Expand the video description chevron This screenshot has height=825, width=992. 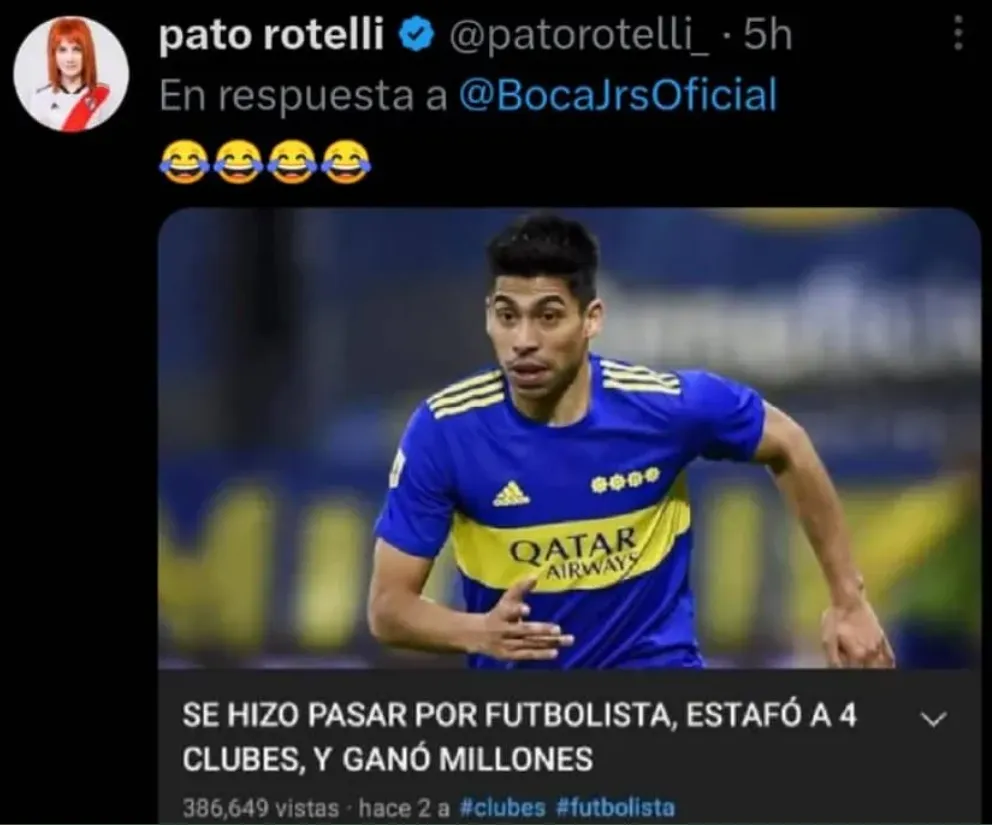[x=934, y=719]
